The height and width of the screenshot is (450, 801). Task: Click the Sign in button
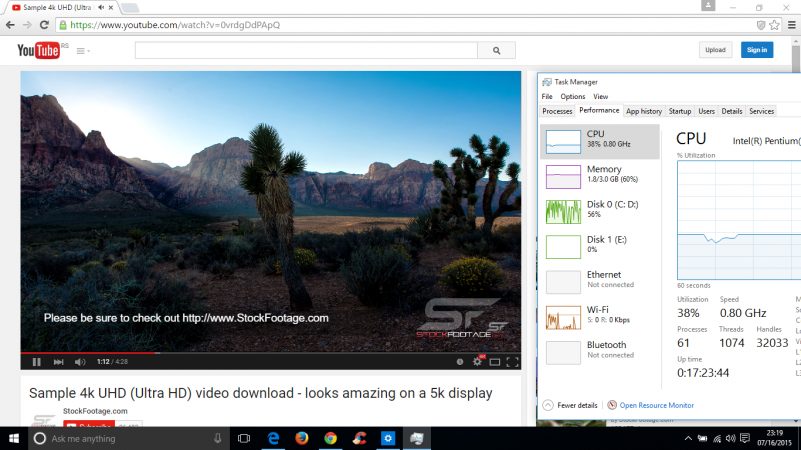coord(757,50)
